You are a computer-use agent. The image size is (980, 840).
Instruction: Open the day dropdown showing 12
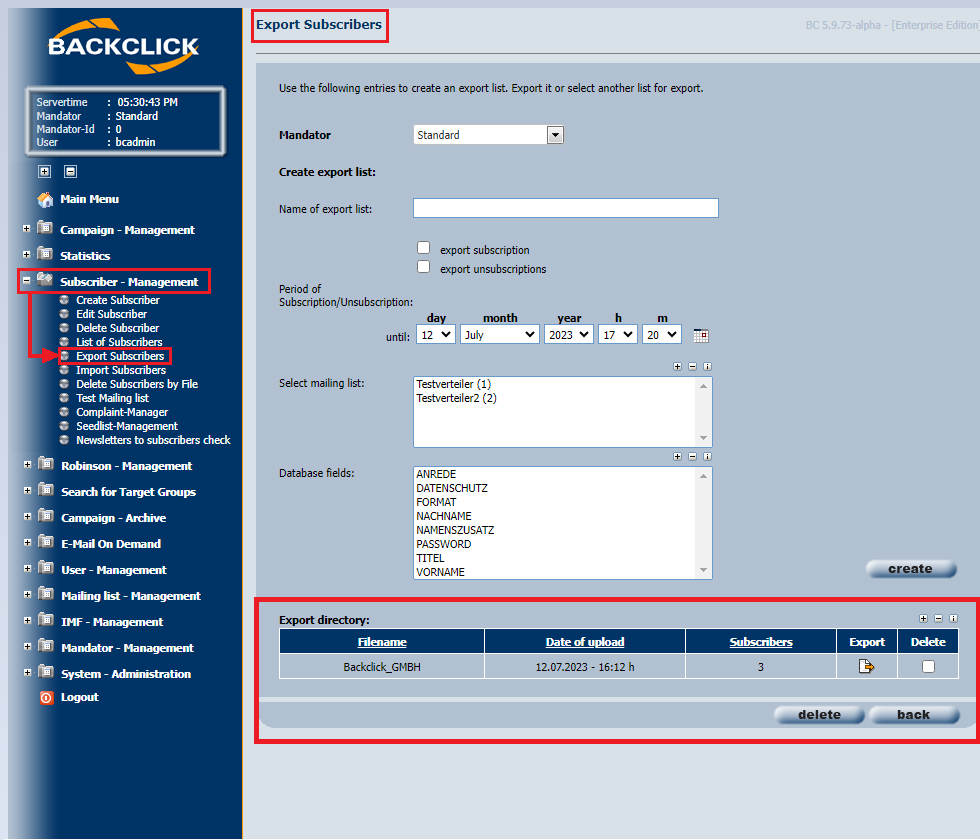[x=436, y=335]
